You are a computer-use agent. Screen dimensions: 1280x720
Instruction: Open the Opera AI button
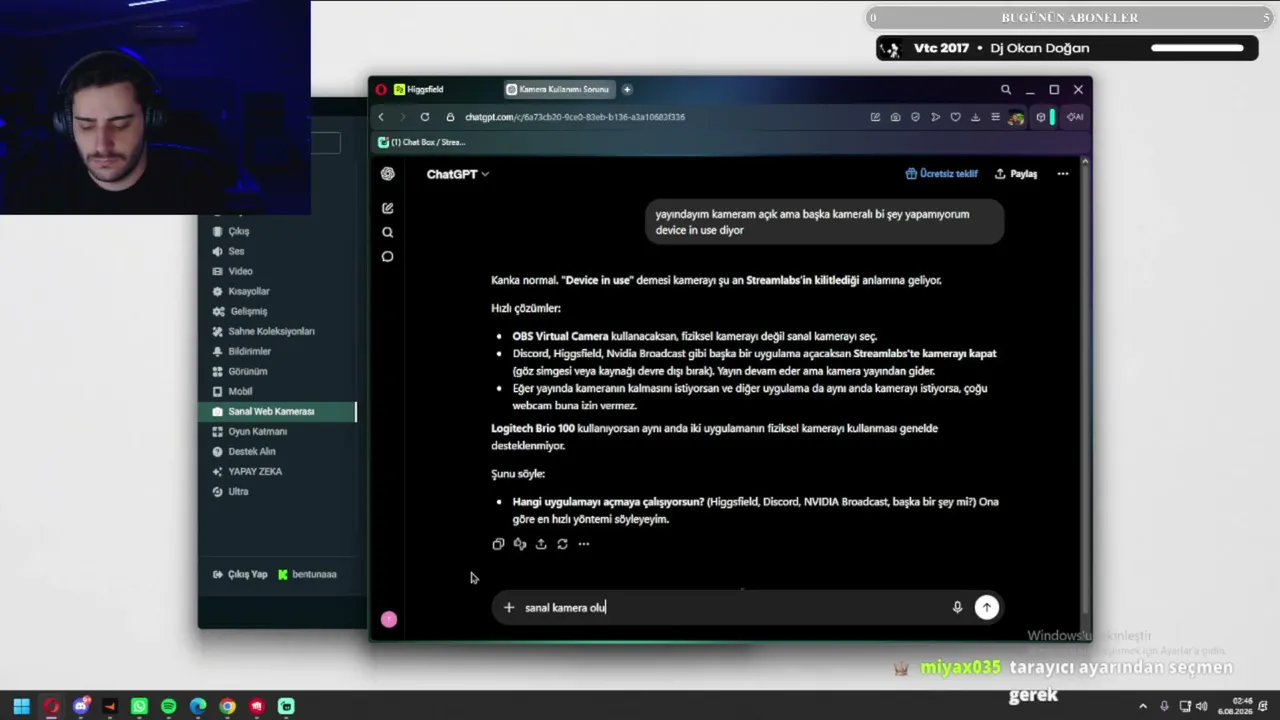click(1075, 117)
